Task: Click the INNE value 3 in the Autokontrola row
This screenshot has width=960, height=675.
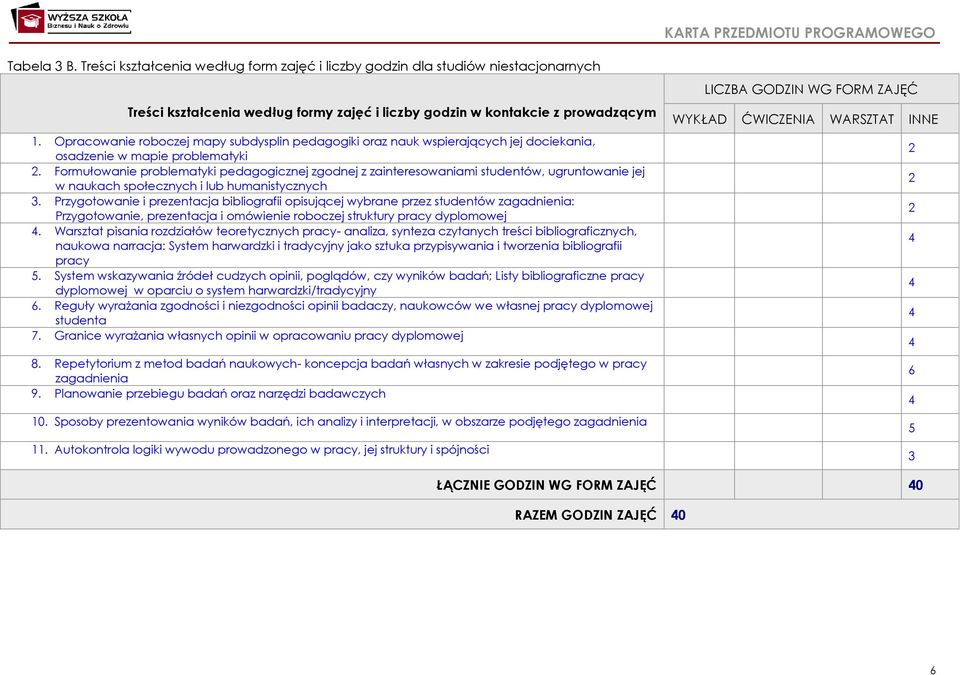Action: pos(912,456)
